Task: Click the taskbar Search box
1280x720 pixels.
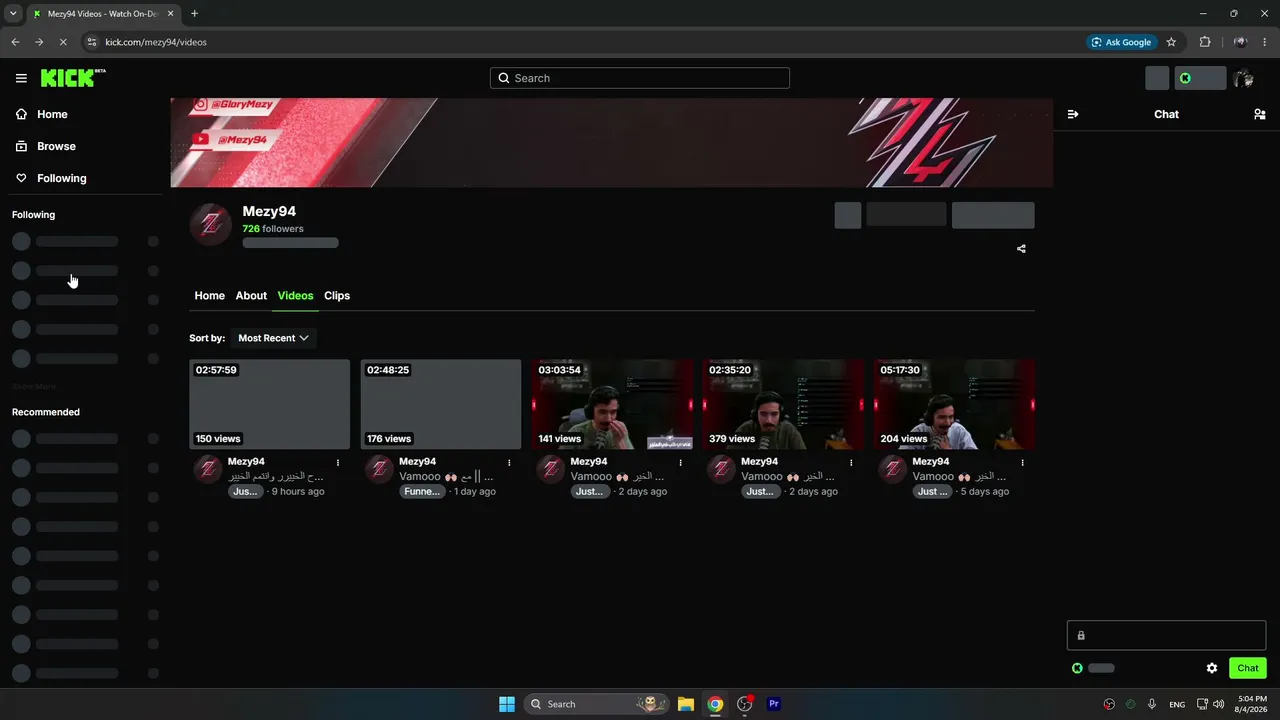Action: (598, 704)
